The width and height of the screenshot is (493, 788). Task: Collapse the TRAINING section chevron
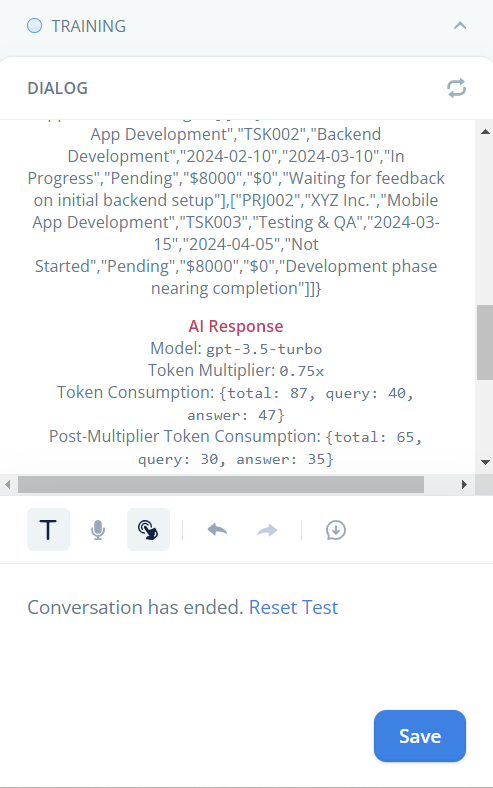point(460,26)
